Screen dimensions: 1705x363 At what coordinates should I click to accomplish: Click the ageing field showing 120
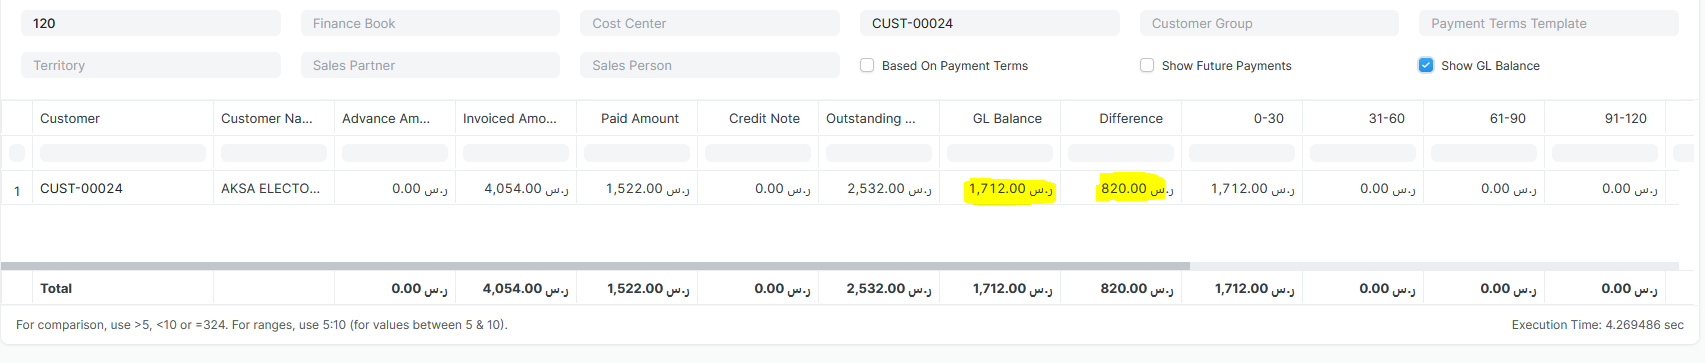click(x=151, y=23)
